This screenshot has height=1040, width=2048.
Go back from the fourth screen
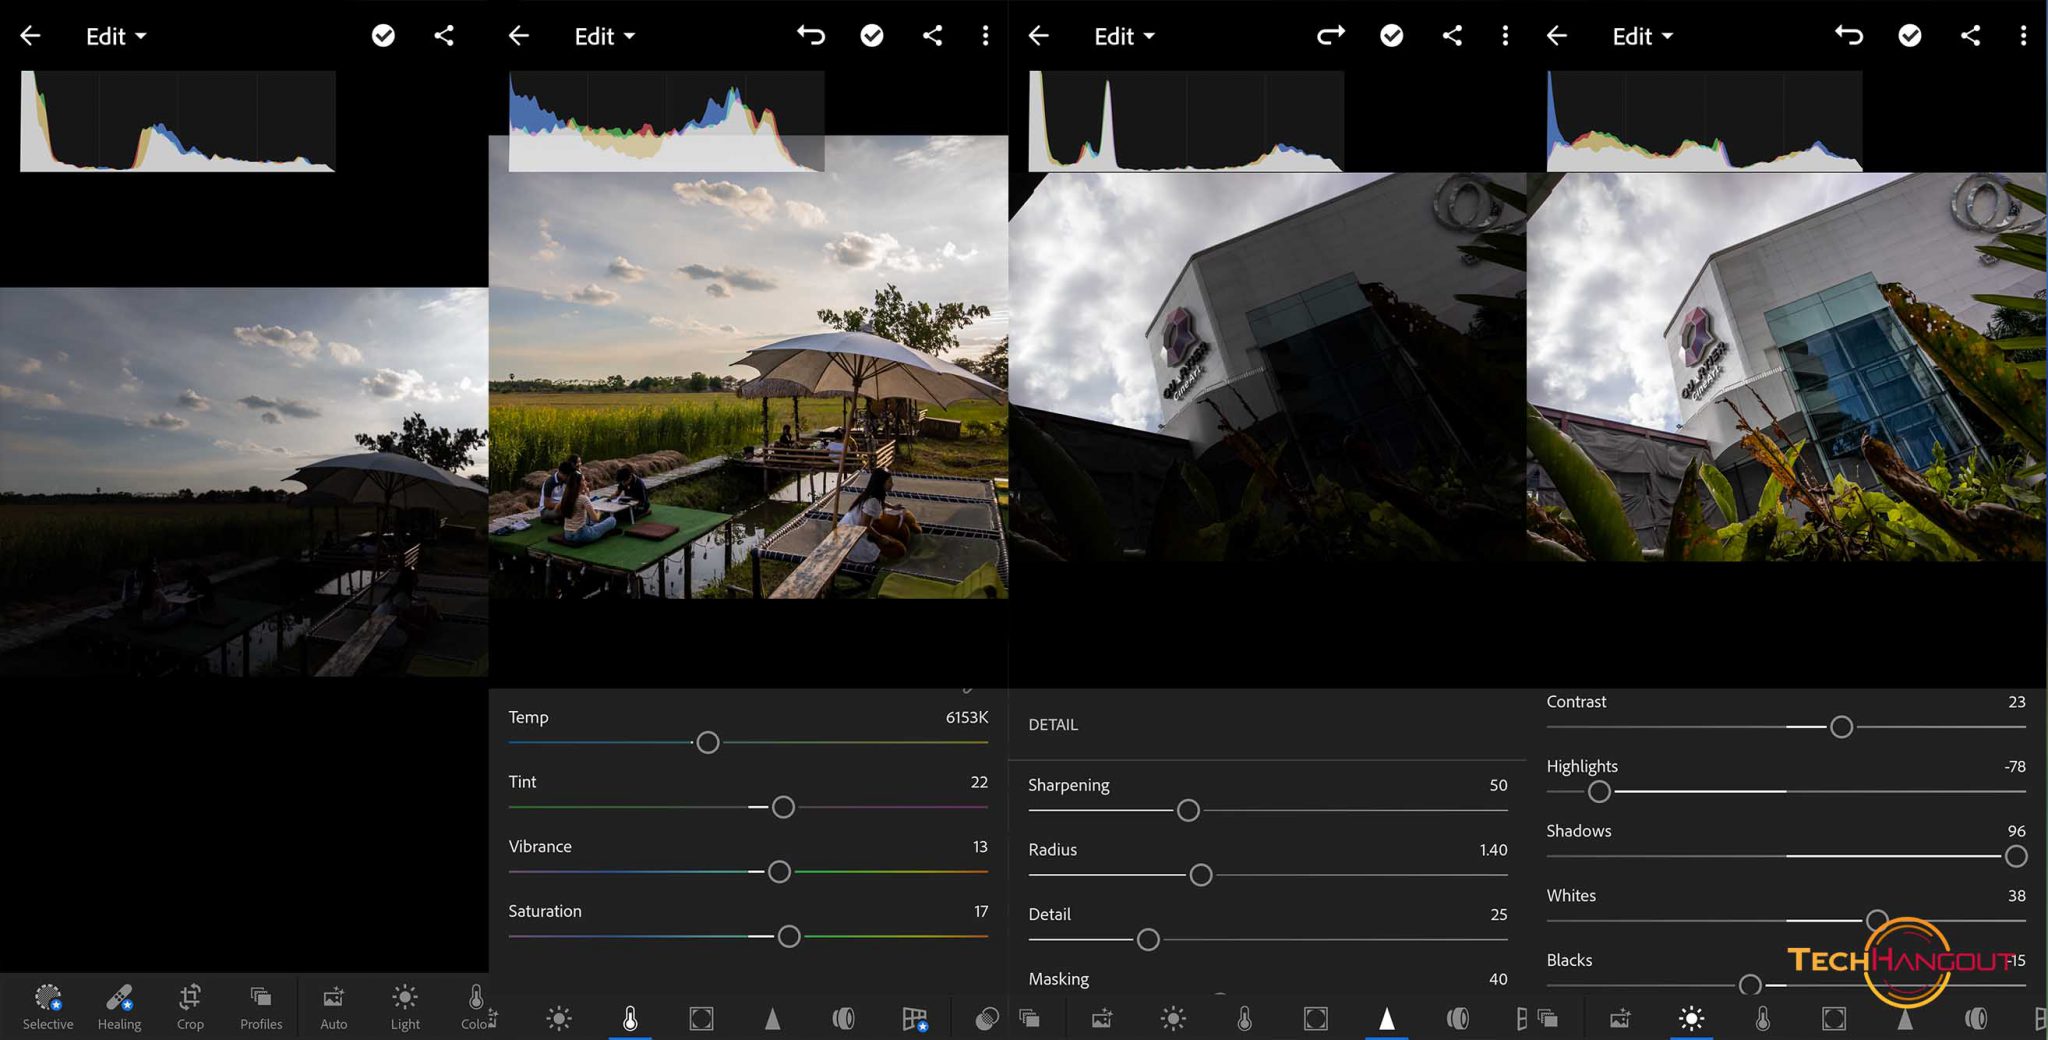pyautogui.click(x=1556, y=36)
